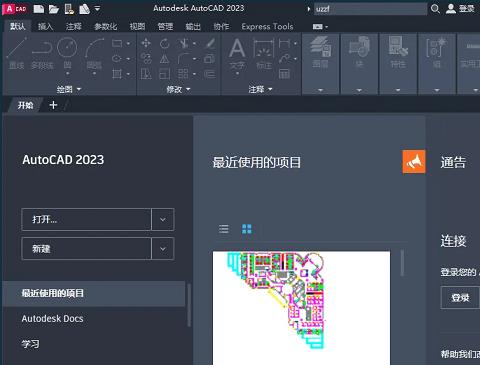
Task: Select the Rotate modify tool
Action: coord(164,43)
